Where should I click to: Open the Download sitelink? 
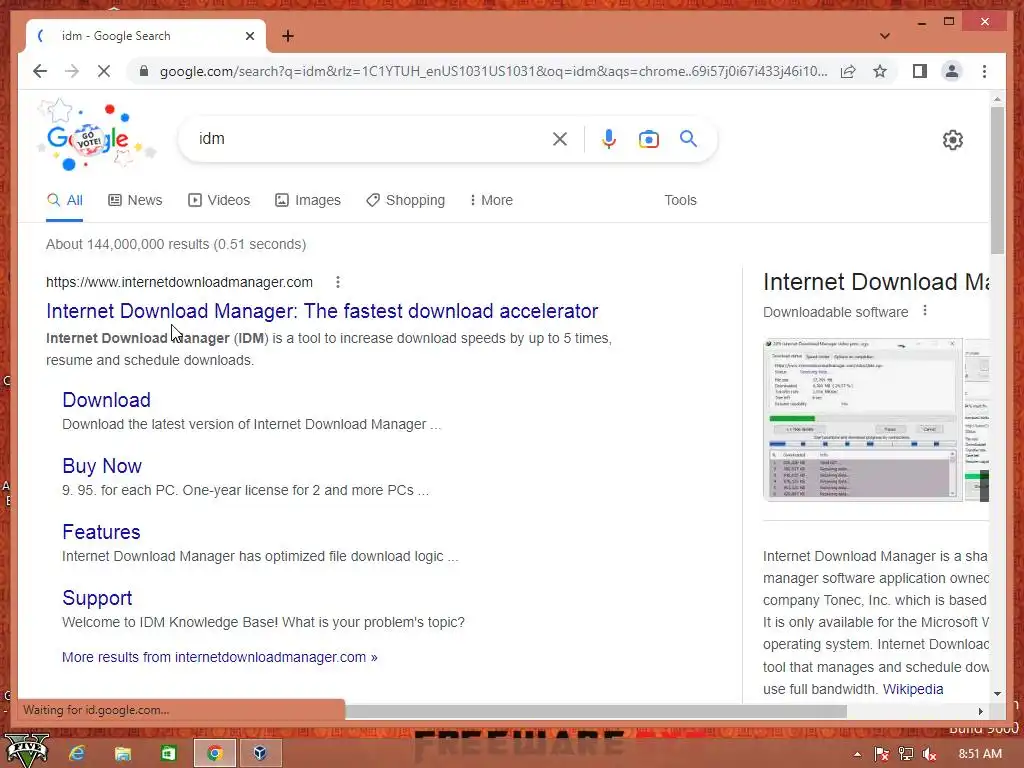pyautogui.click(x=106, y=400)
